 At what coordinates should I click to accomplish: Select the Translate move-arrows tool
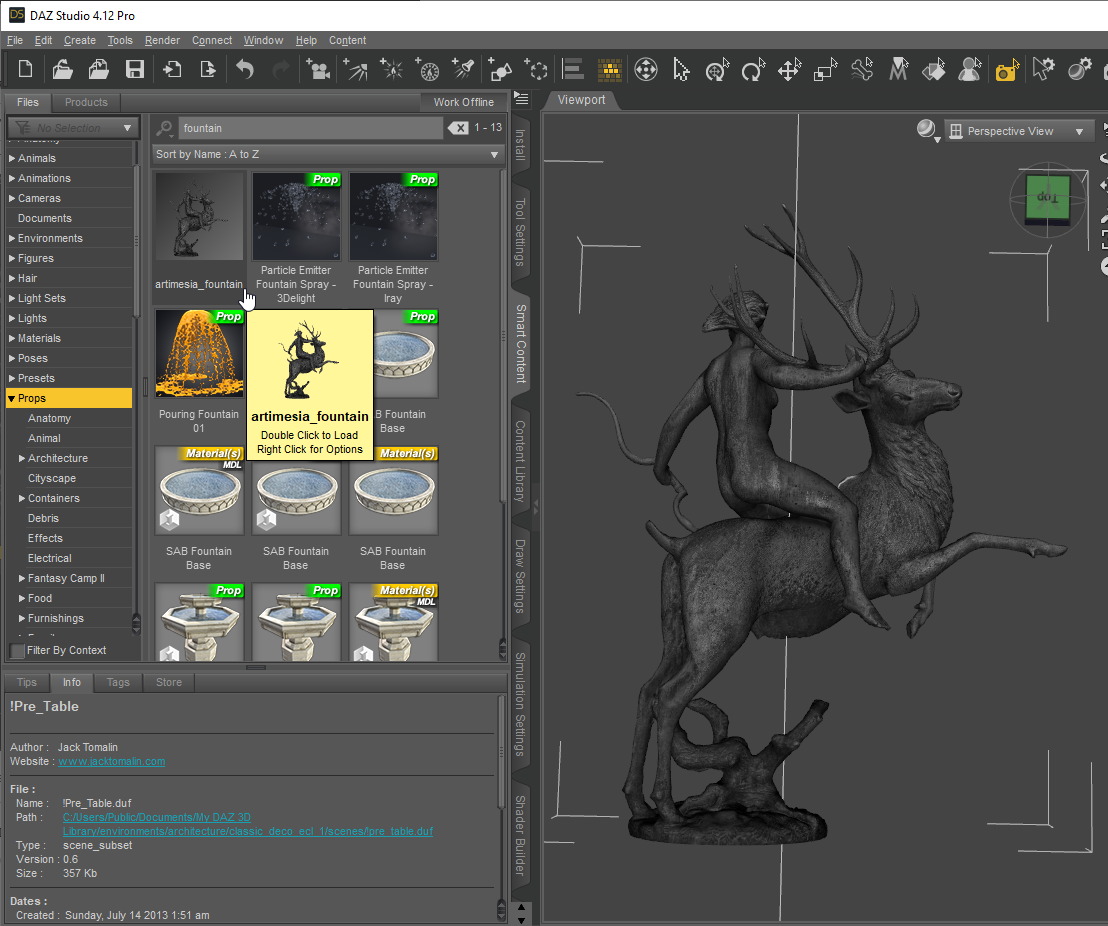tap(789, 70)
